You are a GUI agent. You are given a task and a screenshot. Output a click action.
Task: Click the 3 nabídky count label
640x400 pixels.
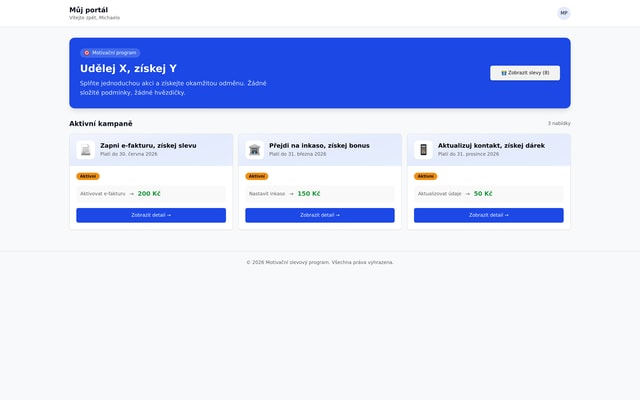558,123
